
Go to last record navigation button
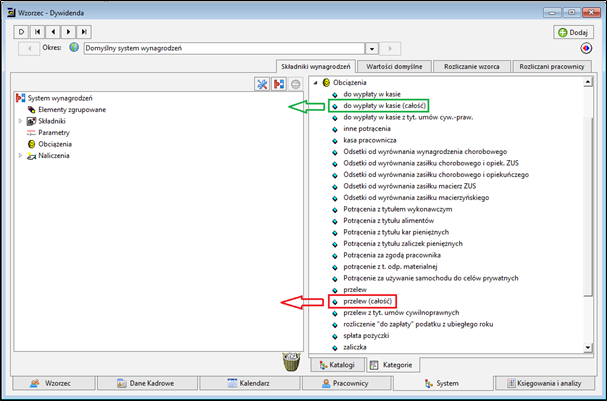[x=84, y=32]
